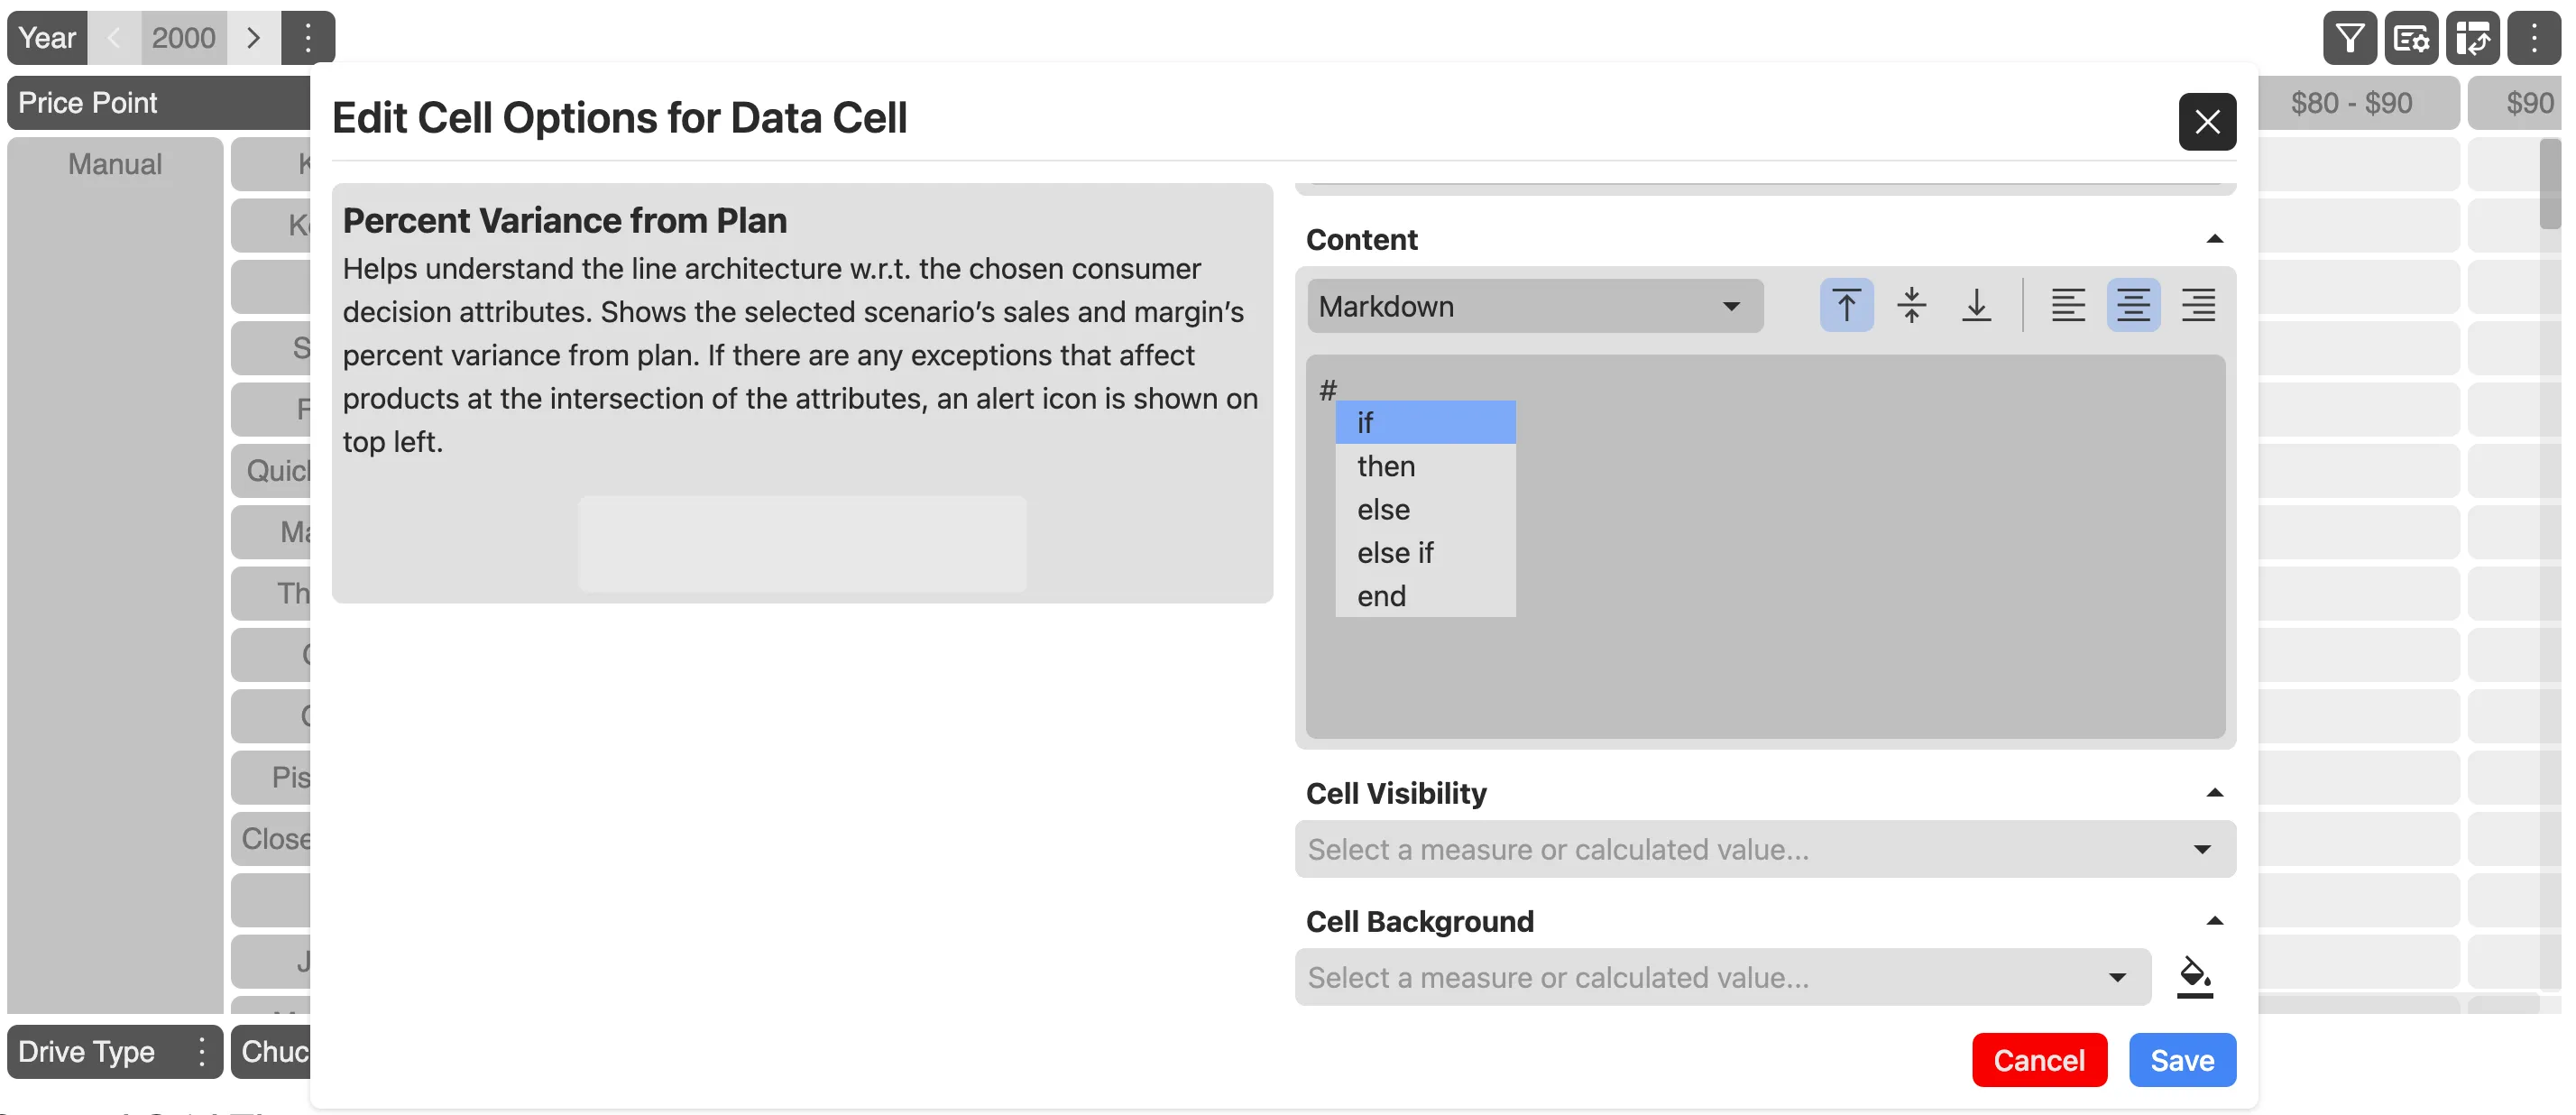This screenshot has width=2576, height=1115.
Task: Apply left text alignment in Content section
Action: [2068, 305]
